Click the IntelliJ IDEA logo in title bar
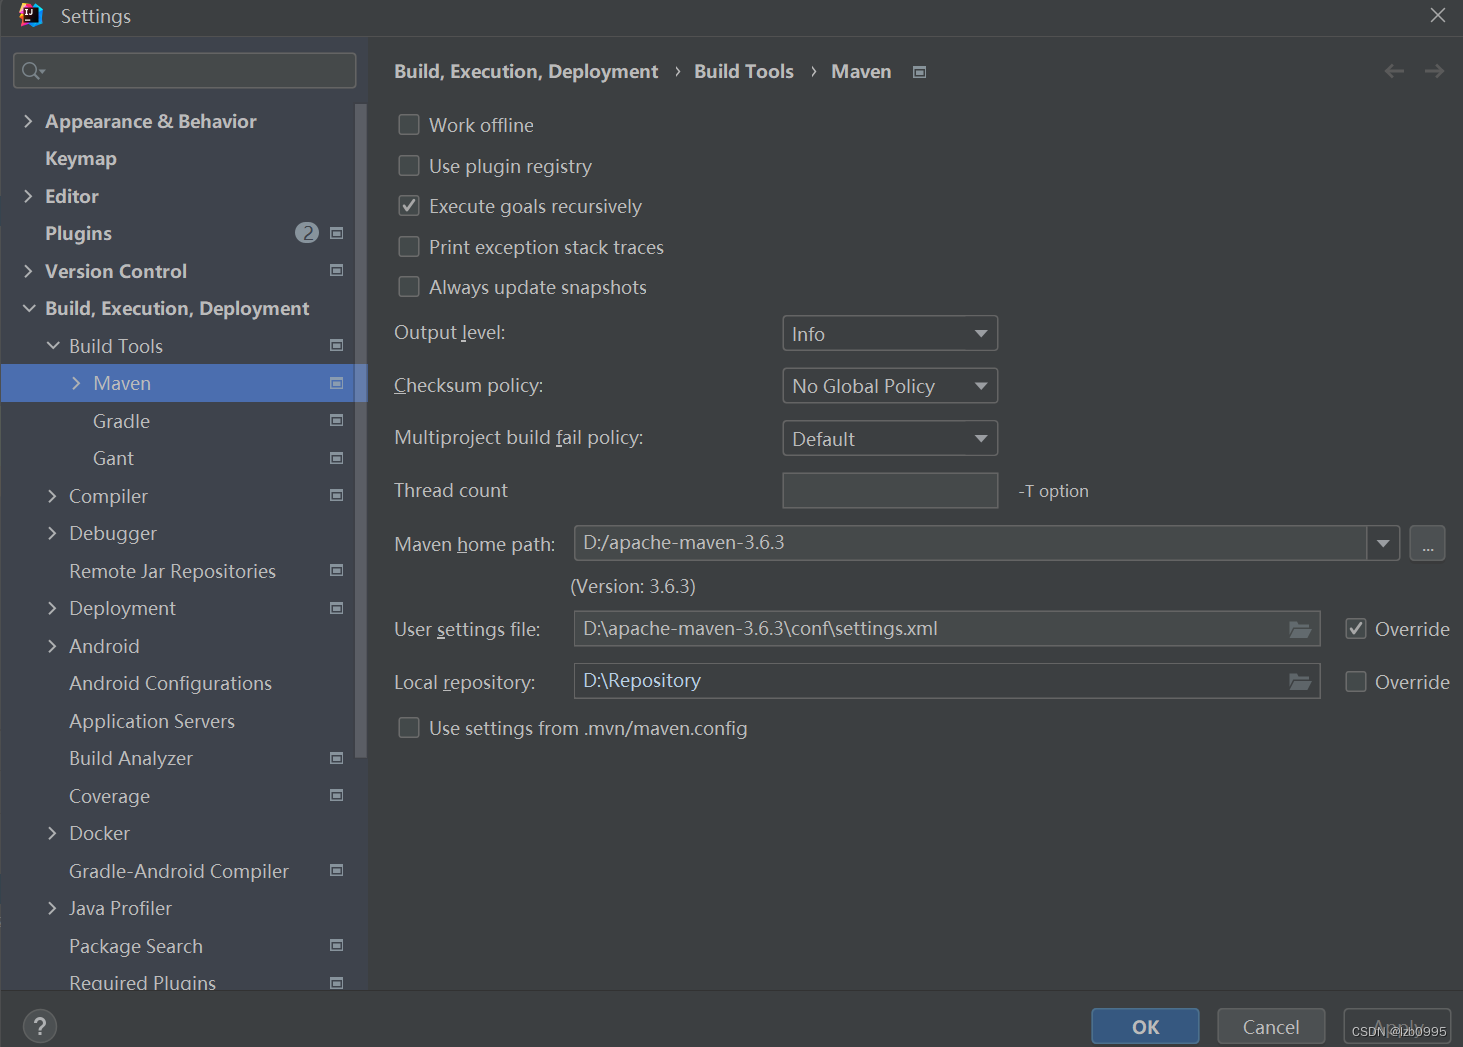The width and height of the screenshot is (1463, 1047). click(x=31, y=15)
